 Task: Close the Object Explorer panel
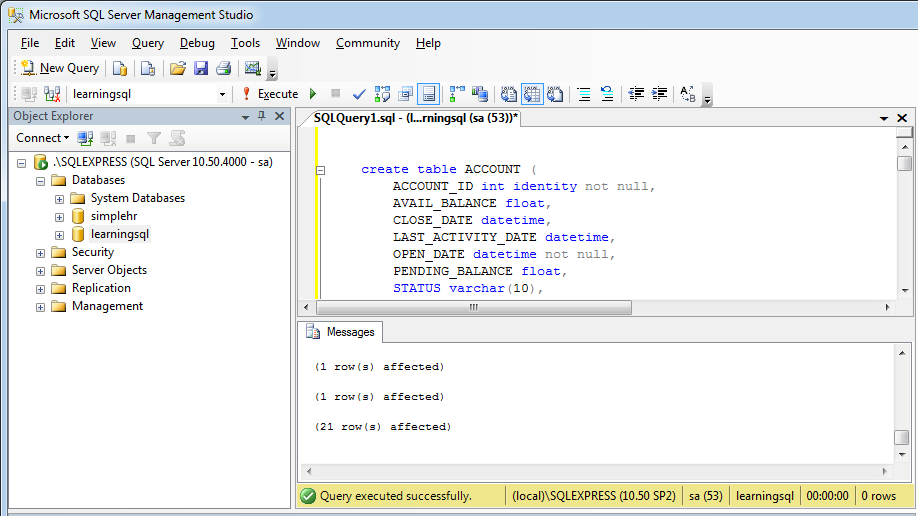280,116
